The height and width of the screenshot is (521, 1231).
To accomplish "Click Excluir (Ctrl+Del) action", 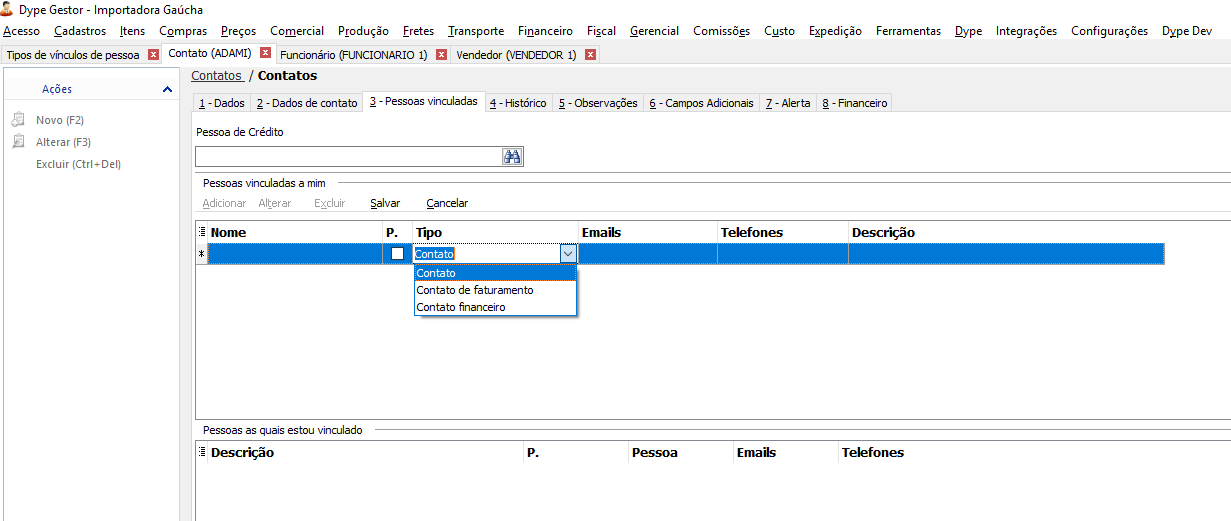I will (78, 164).
